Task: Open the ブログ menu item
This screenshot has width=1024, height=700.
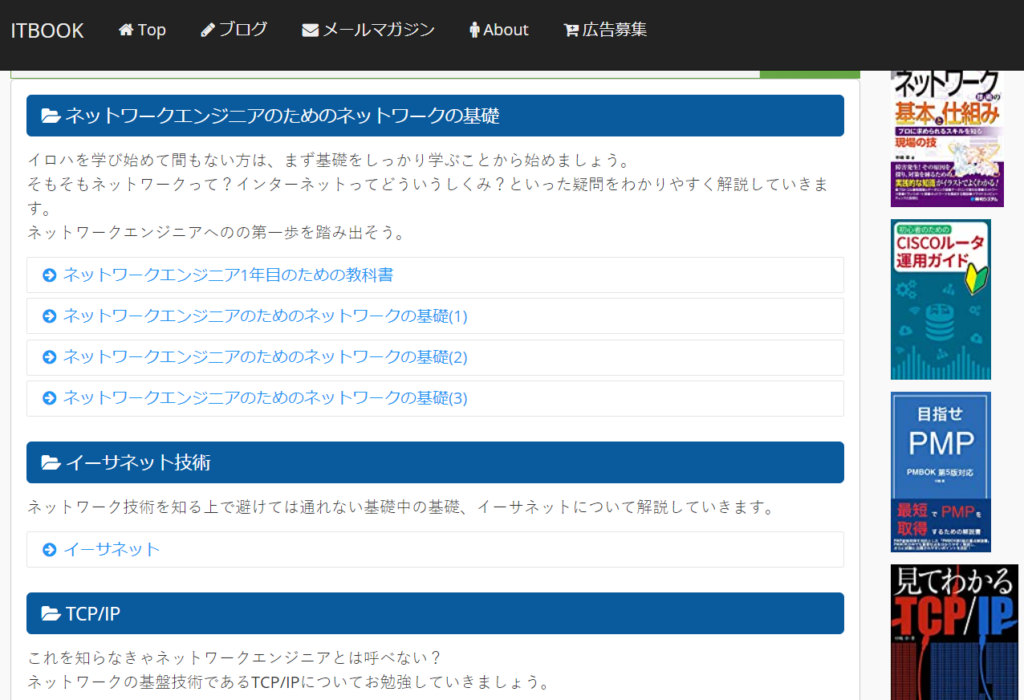Action: click(x=235, y=29)
